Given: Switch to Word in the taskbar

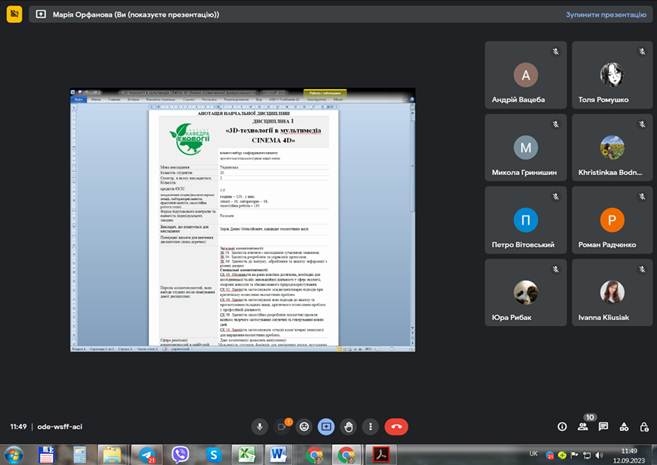Looking at the screenshot, I should tap(279, 455).
